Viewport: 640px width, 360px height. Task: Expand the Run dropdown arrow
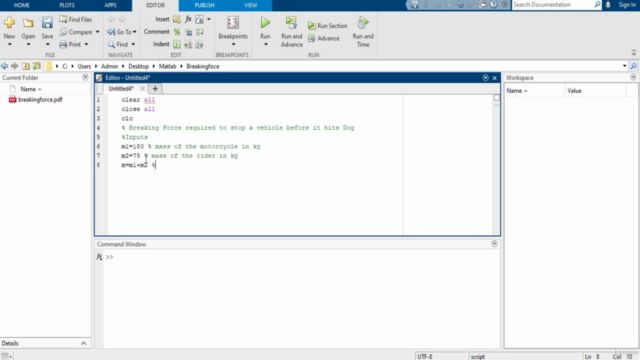point(265,44)
